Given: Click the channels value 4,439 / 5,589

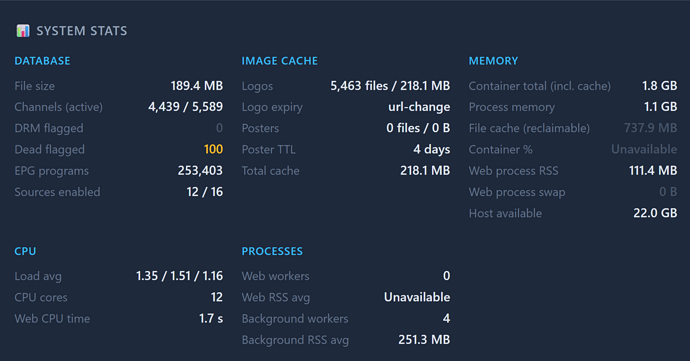Looking at the screenshot, I should (x=186, y=107).
